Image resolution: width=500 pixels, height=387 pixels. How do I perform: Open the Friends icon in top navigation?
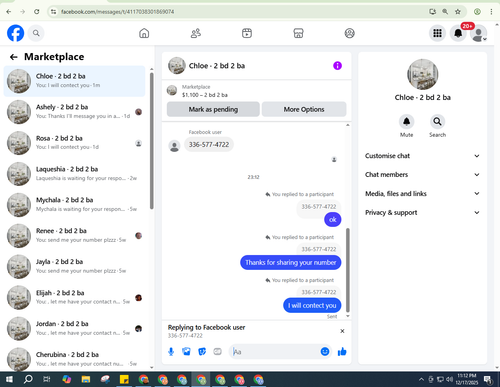[x=196, y=33]
